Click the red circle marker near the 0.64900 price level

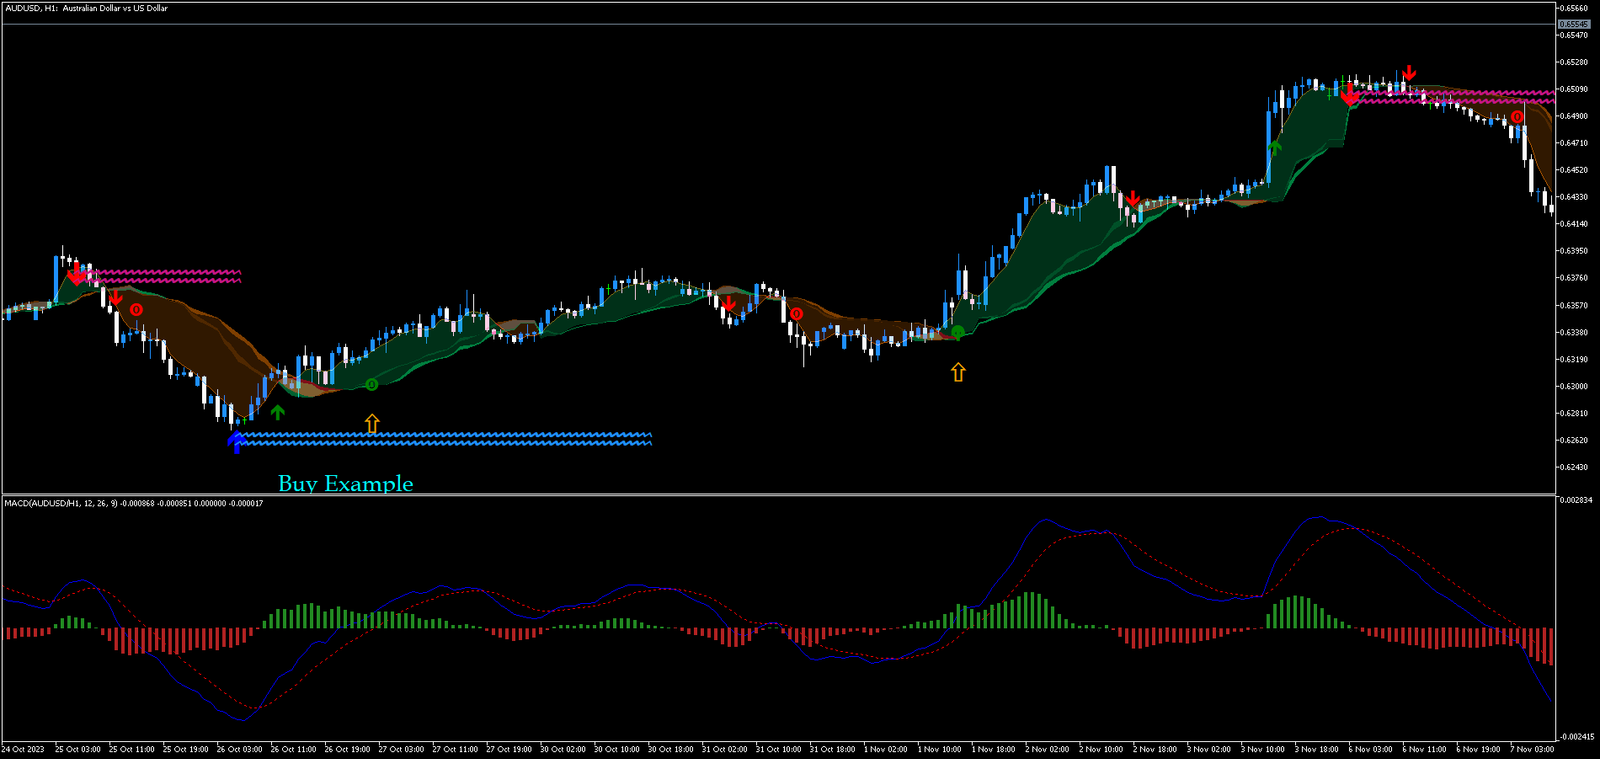[x=1517, y=117]
